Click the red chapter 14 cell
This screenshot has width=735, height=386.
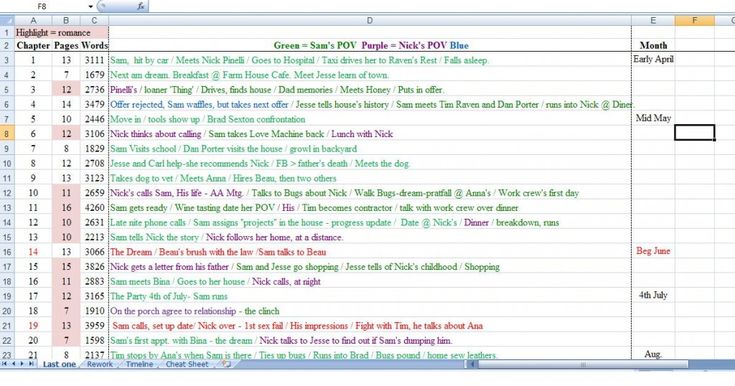33,252
